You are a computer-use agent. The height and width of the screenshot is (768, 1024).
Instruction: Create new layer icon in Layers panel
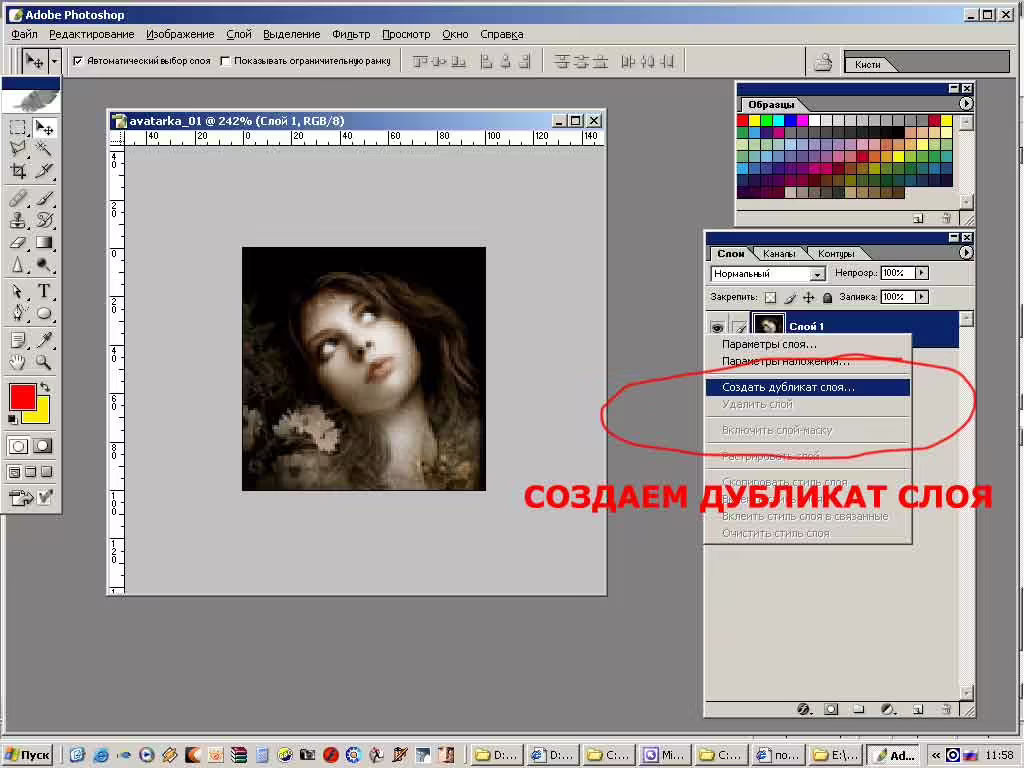[918, 709]
